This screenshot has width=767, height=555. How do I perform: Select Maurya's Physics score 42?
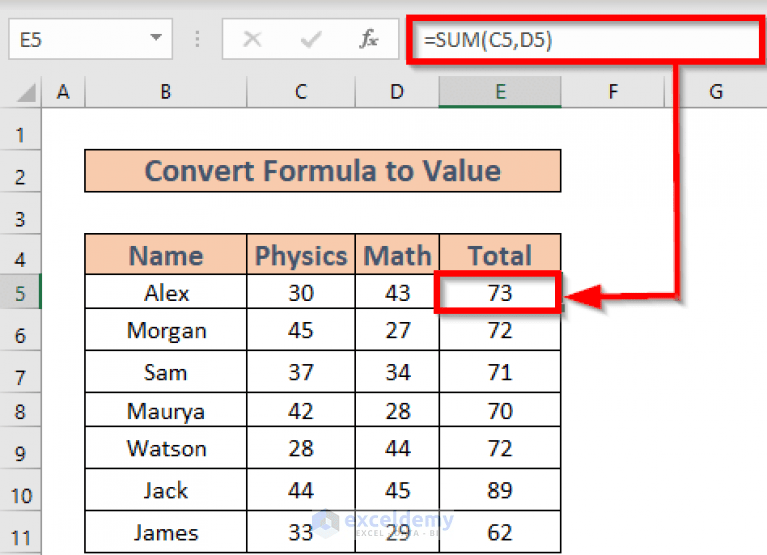click(301, 410)
